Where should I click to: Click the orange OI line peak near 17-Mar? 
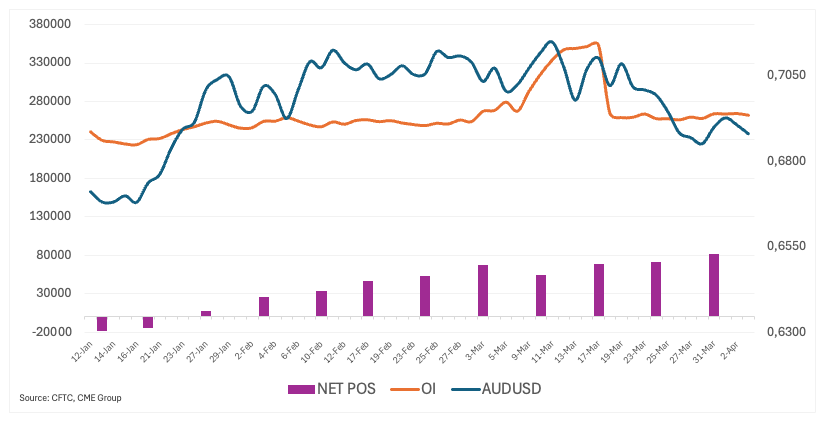click(596, 43)
